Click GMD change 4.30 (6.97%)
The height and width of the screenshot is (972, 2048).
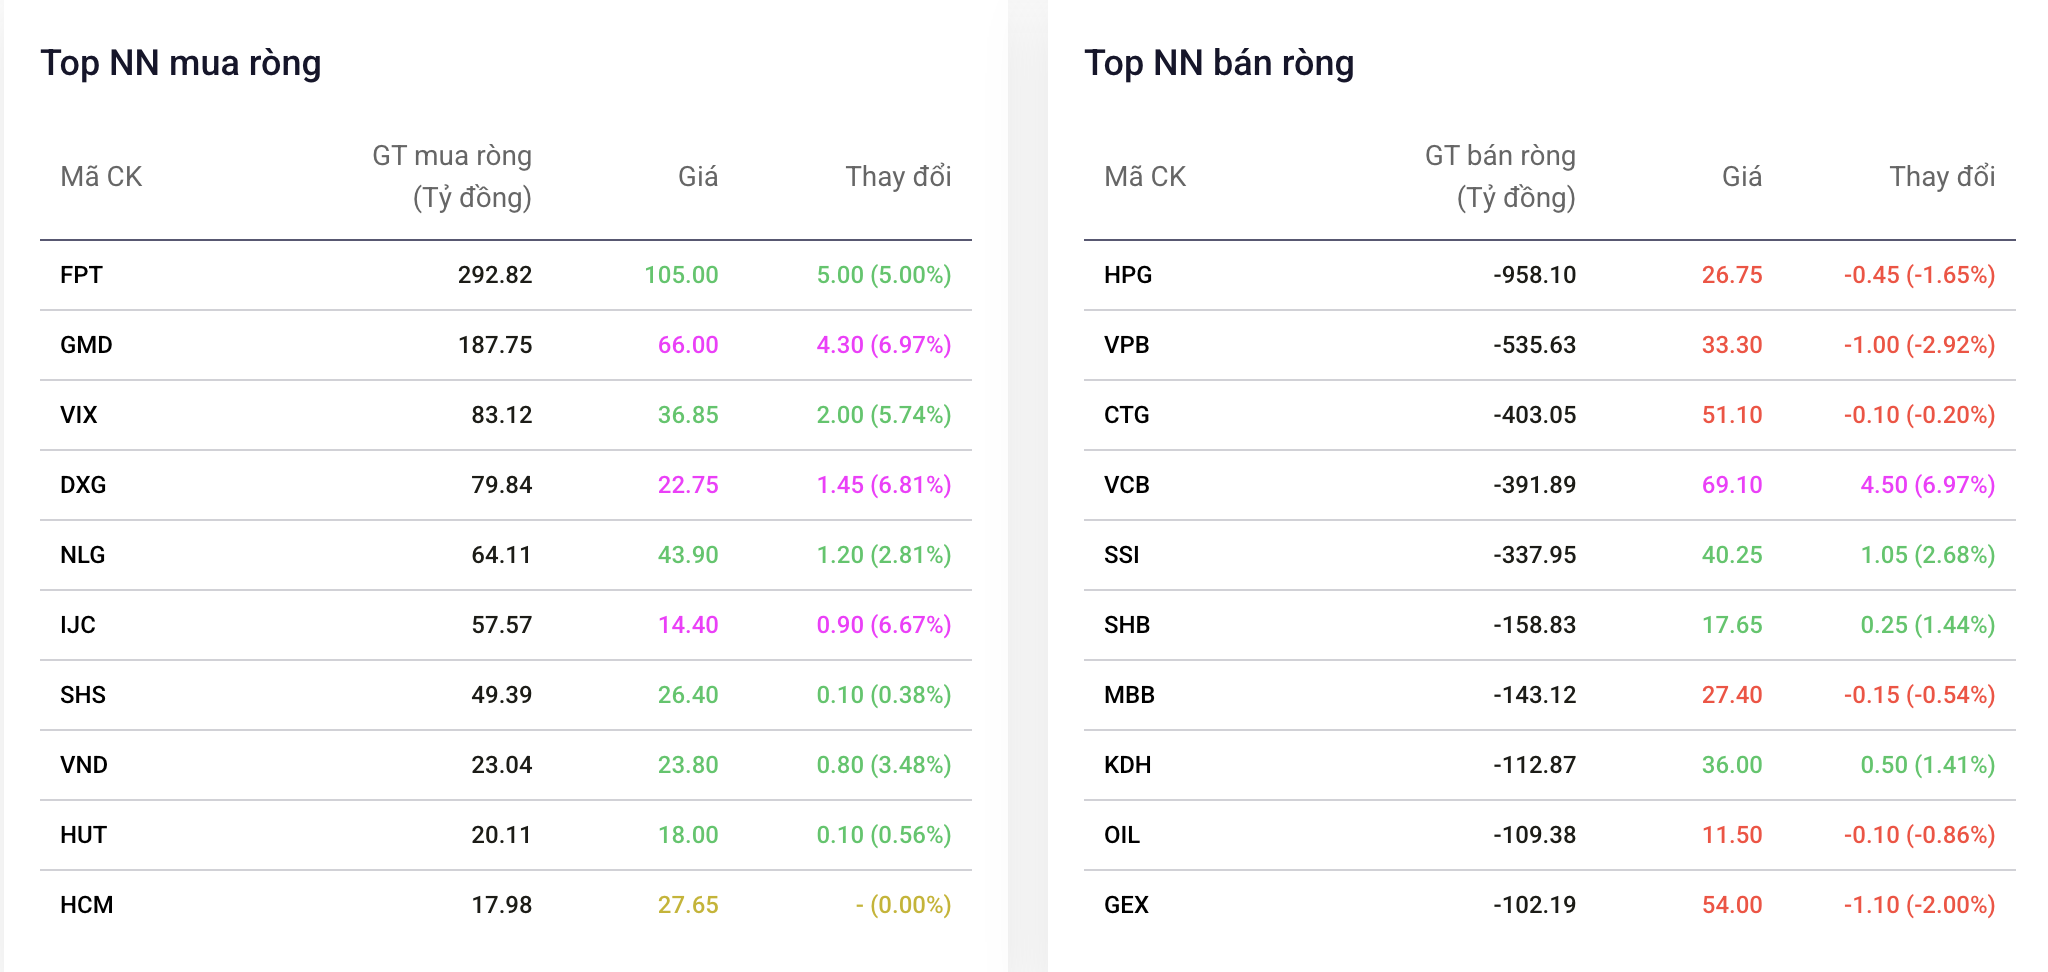884,345
